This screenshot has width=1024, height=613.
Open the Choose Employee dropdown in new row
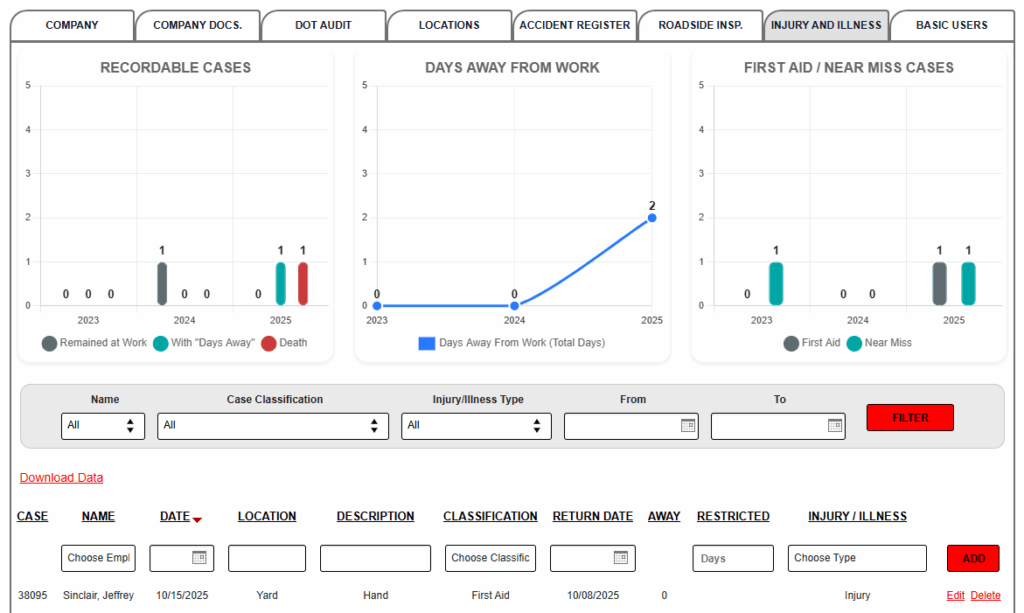click(x=99, y=558)
